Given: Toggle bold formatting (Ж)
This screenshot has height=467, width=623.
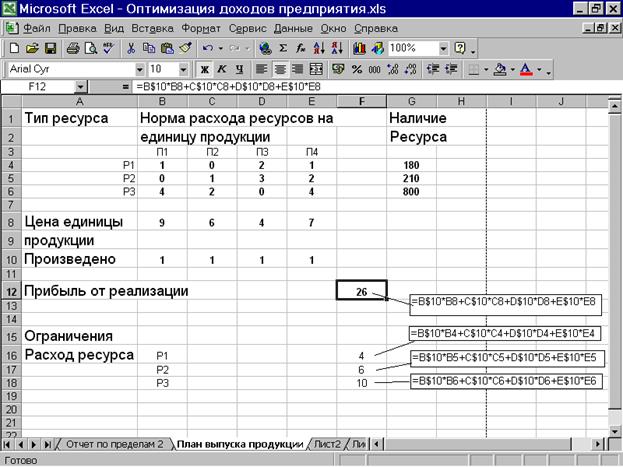Looking at the screenshot, I should click(204, 70).
